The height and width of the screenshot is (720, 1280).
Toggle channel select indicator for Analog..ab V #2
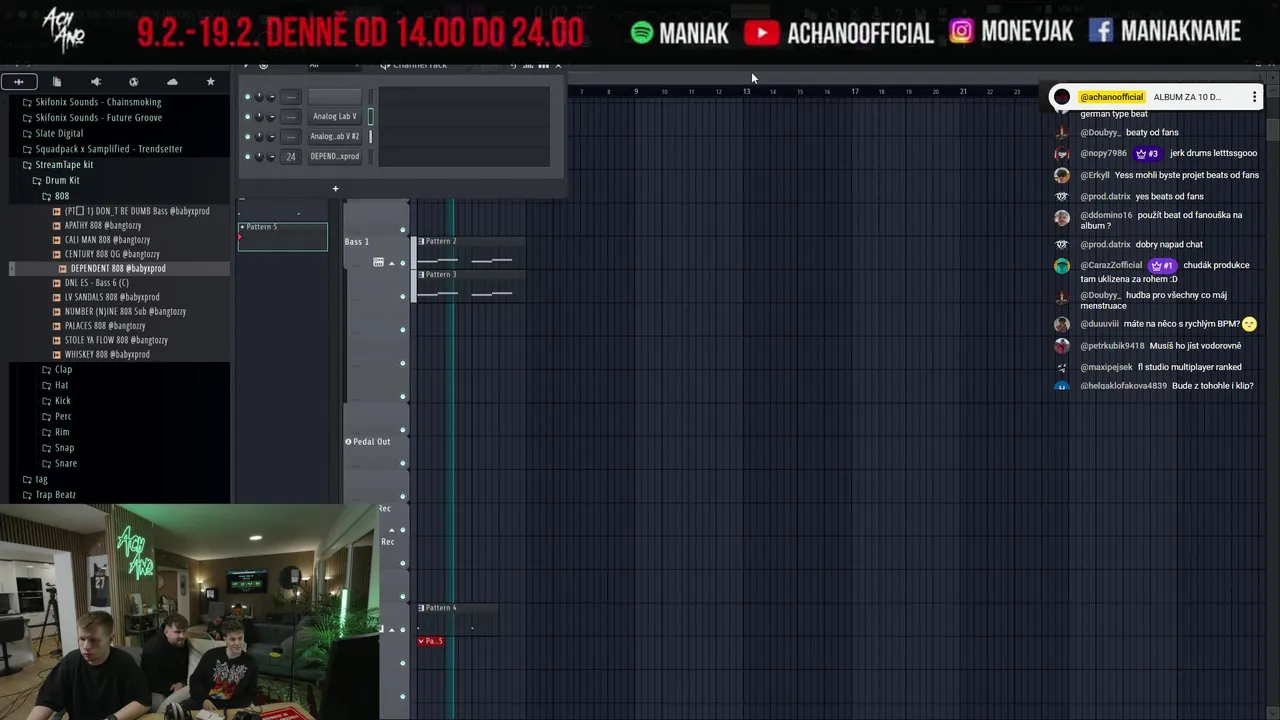[x=370, y=136]
